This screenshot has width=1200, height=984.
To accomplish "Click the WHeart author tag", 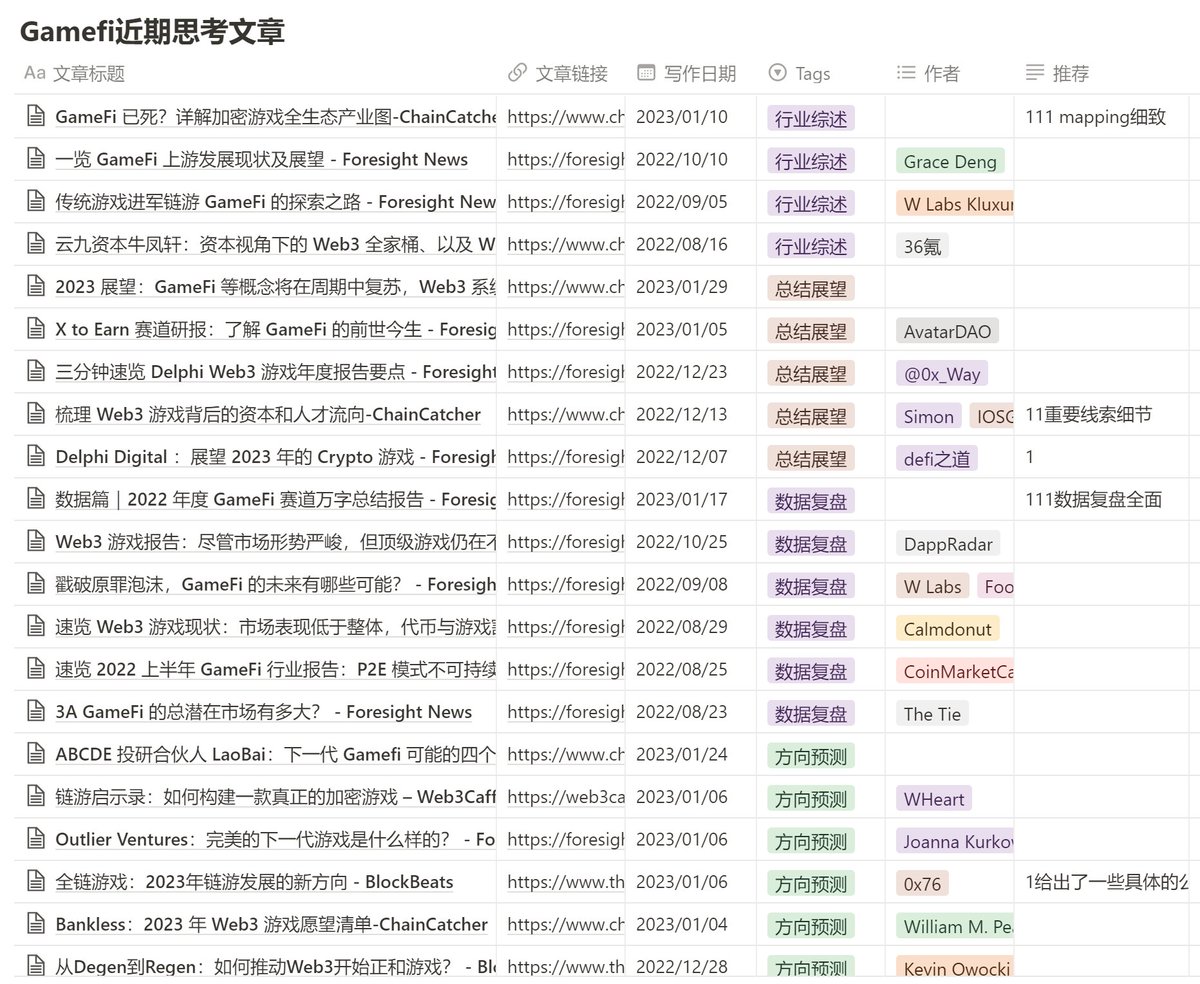I will 935,798.
